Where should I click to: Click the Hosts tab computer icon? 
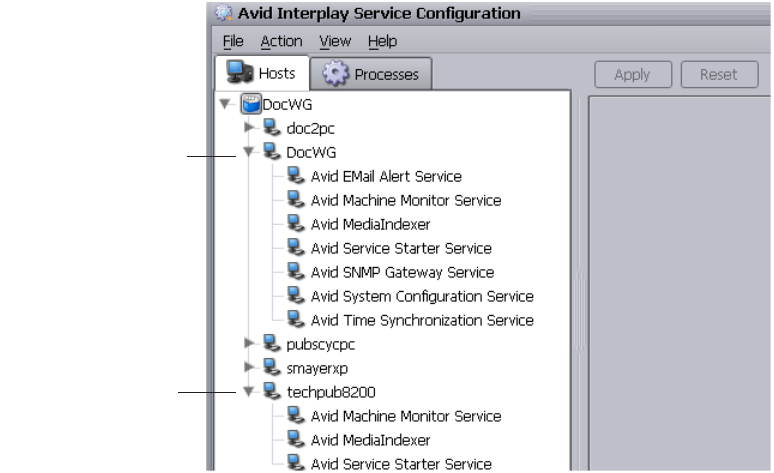[239, 73]
